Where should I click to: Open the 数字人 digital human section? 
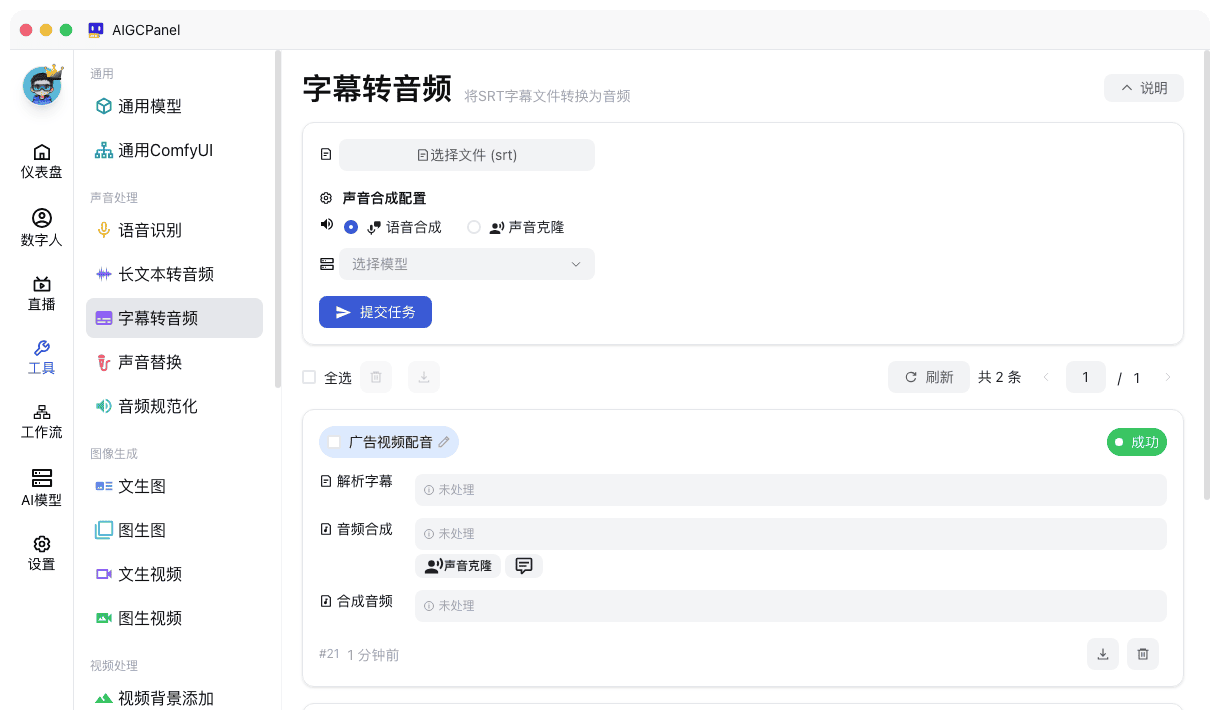[x=42, y=228]
